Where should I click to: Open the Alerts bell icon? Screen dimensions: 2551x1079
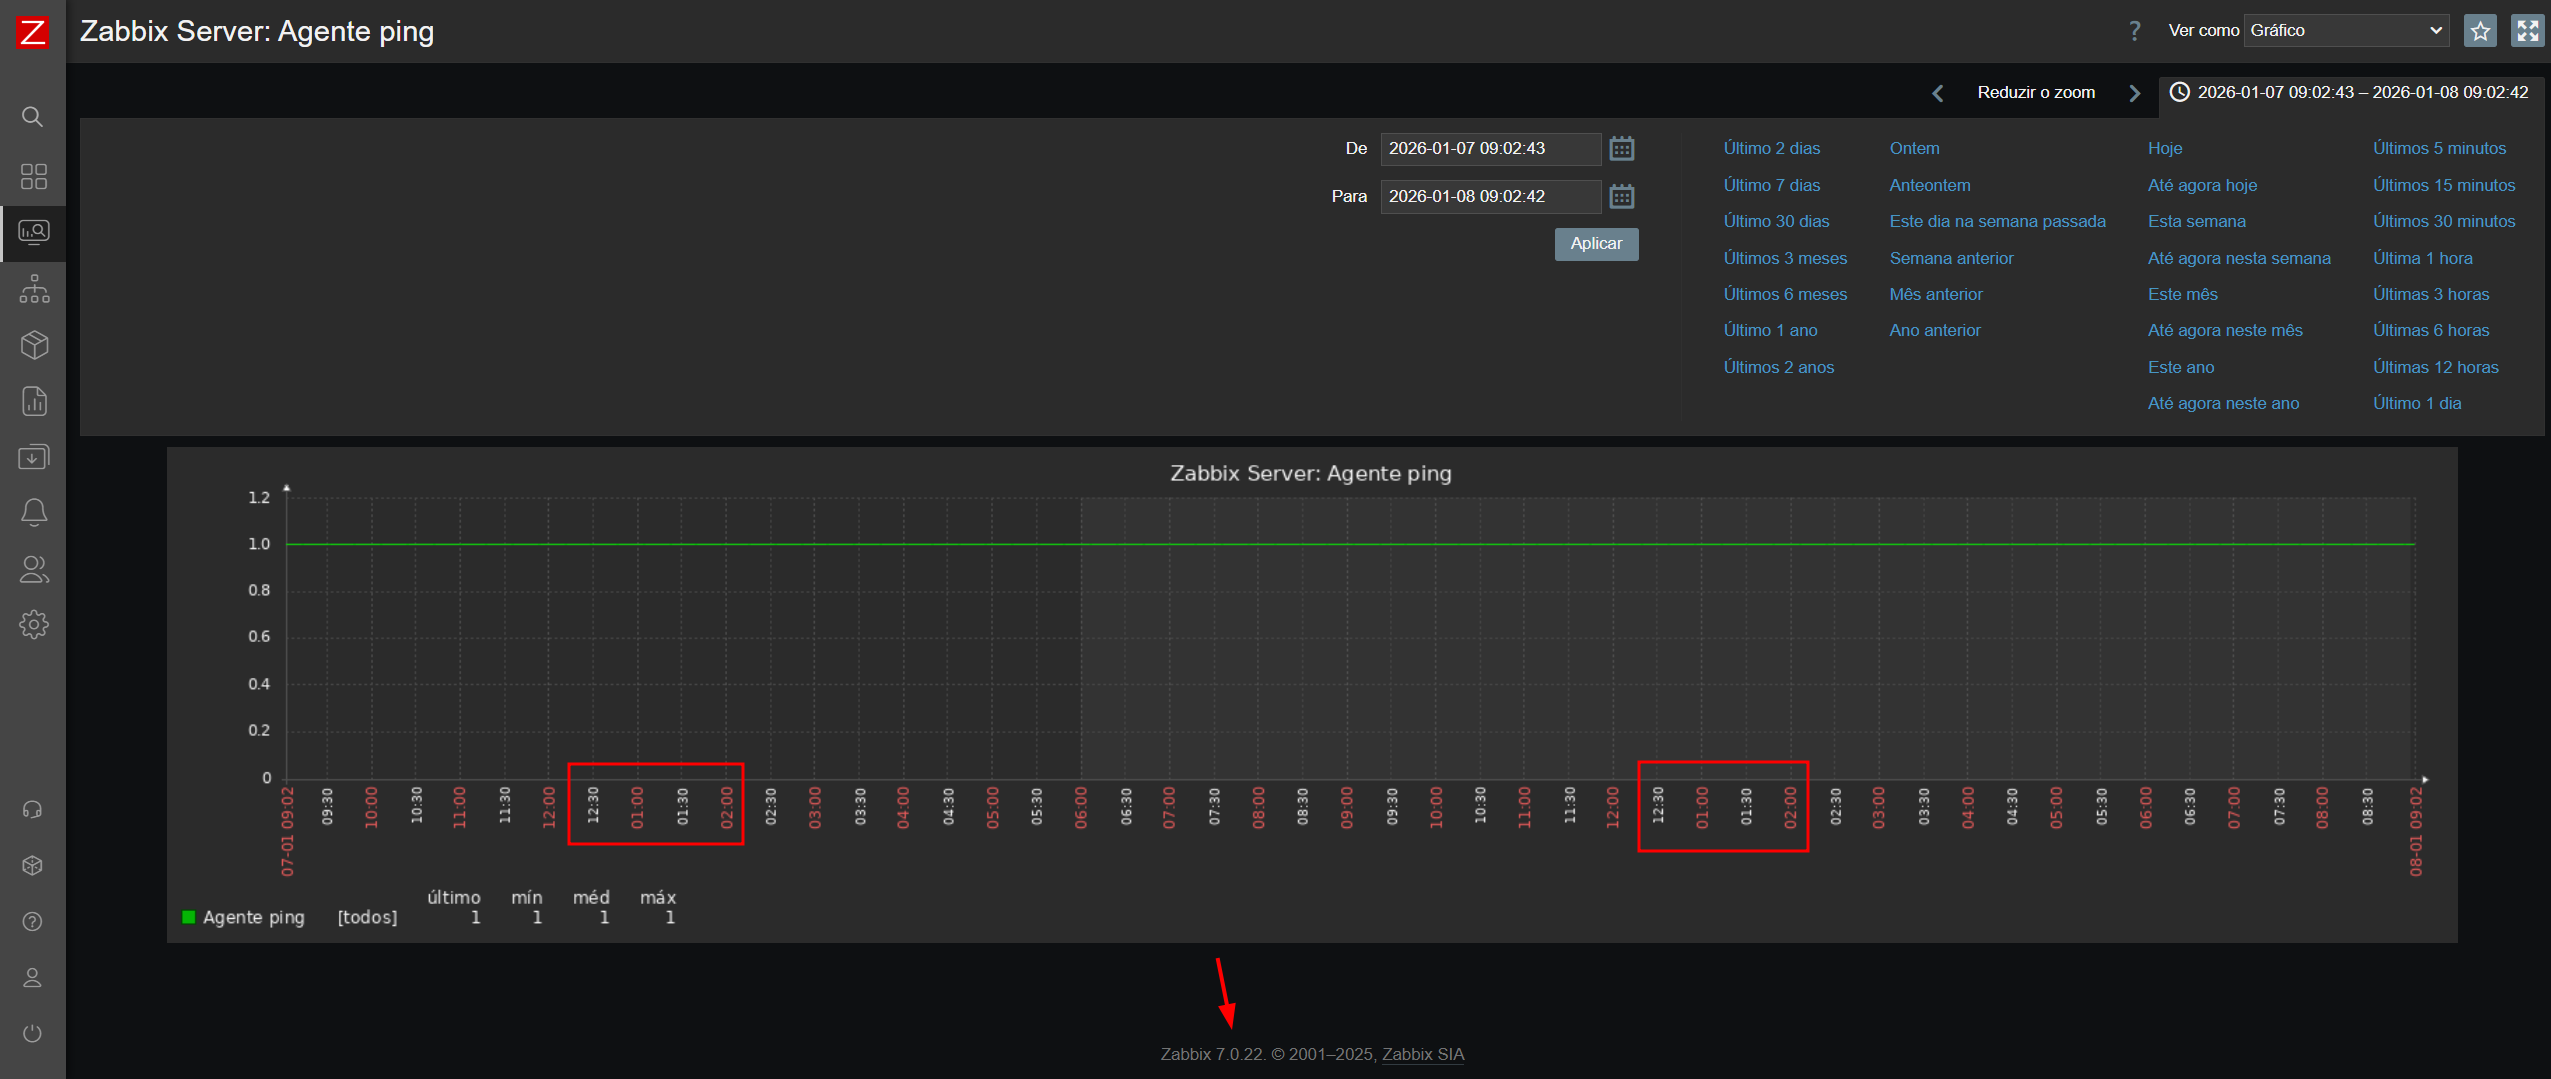click(34, 512)
